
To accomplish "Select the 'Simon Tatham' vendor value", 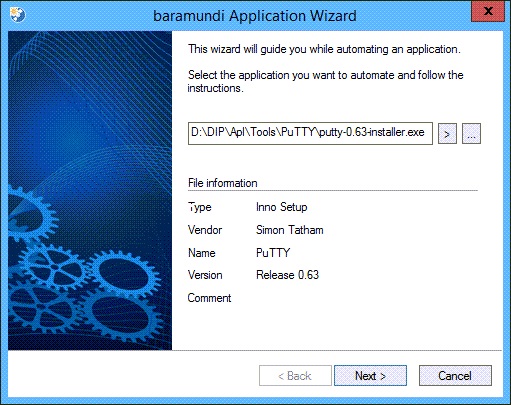I will click(x=290, y=230).
